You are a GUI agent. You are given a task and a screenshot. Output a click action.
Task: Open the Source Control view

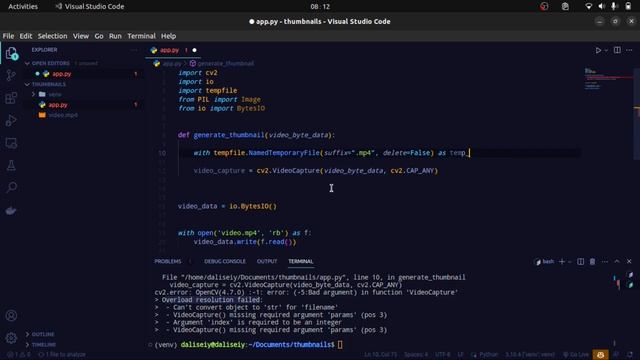pos(11,75)
